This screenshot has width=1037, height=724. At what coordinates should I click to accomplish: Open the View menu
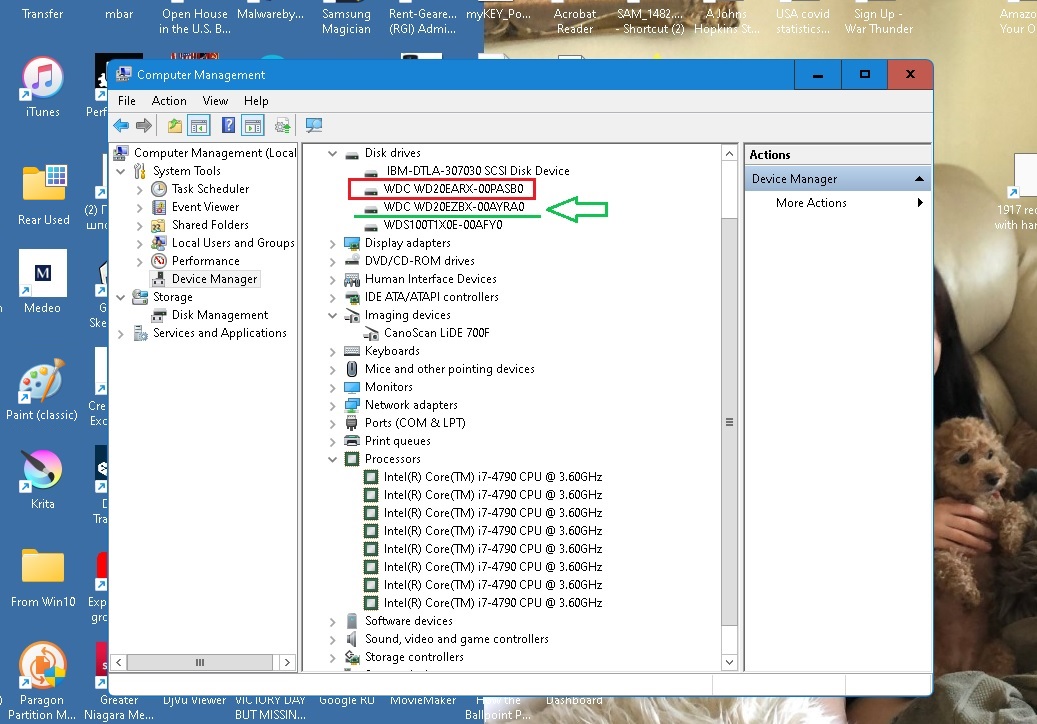215,101
